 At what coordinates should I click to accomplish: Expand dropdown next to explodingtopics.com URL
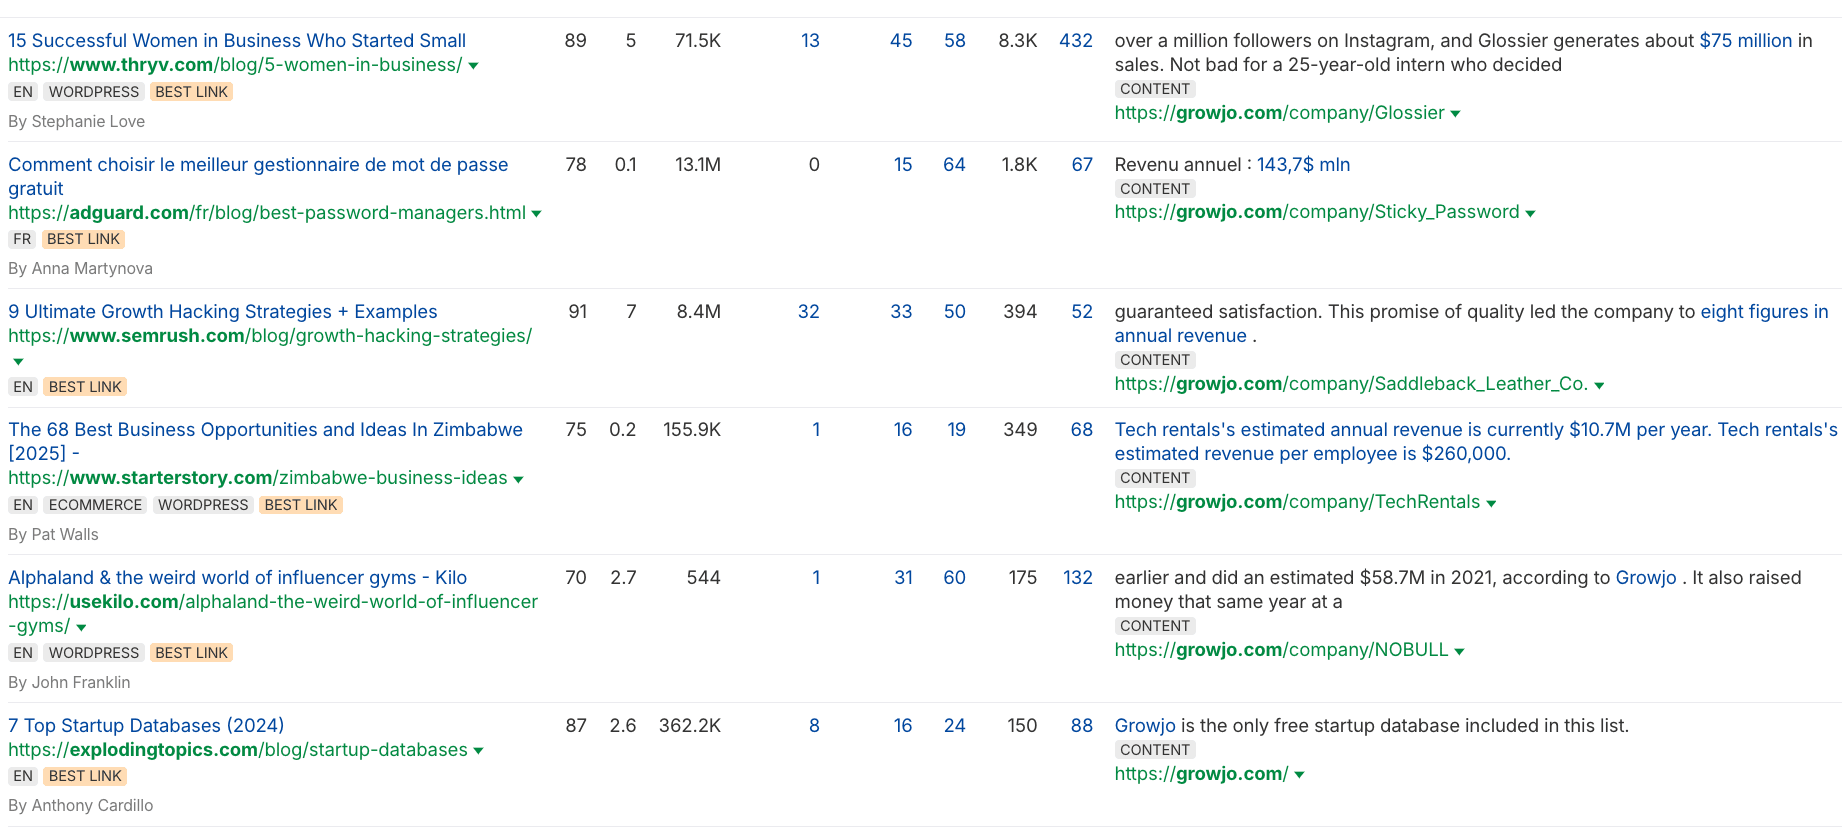click(478, 752)
